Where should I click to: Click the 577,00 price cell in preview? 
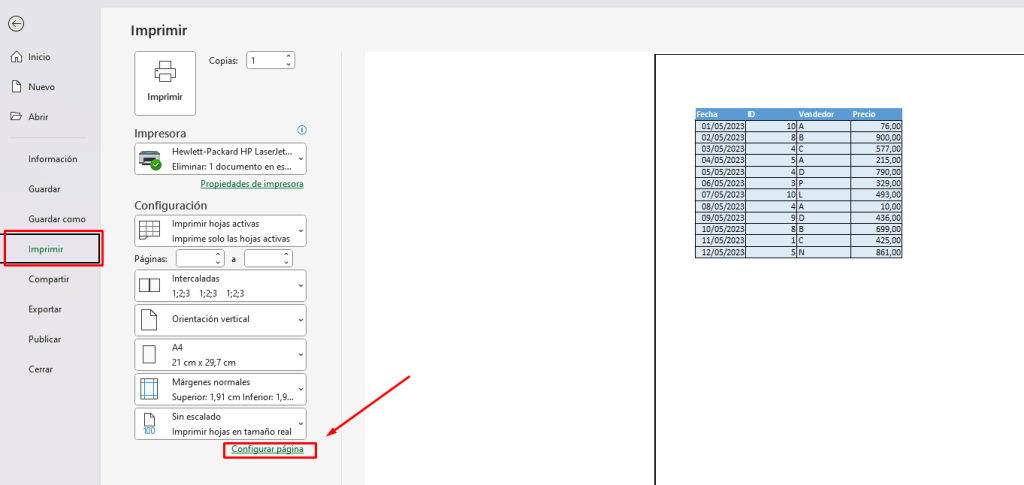tap(876, 149)
